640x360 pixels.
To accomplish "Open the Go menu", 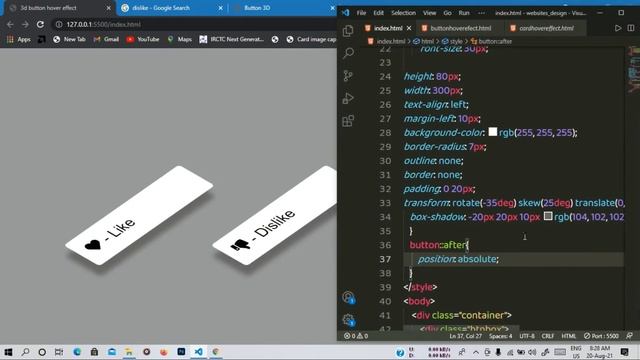I will click(447, 13).
